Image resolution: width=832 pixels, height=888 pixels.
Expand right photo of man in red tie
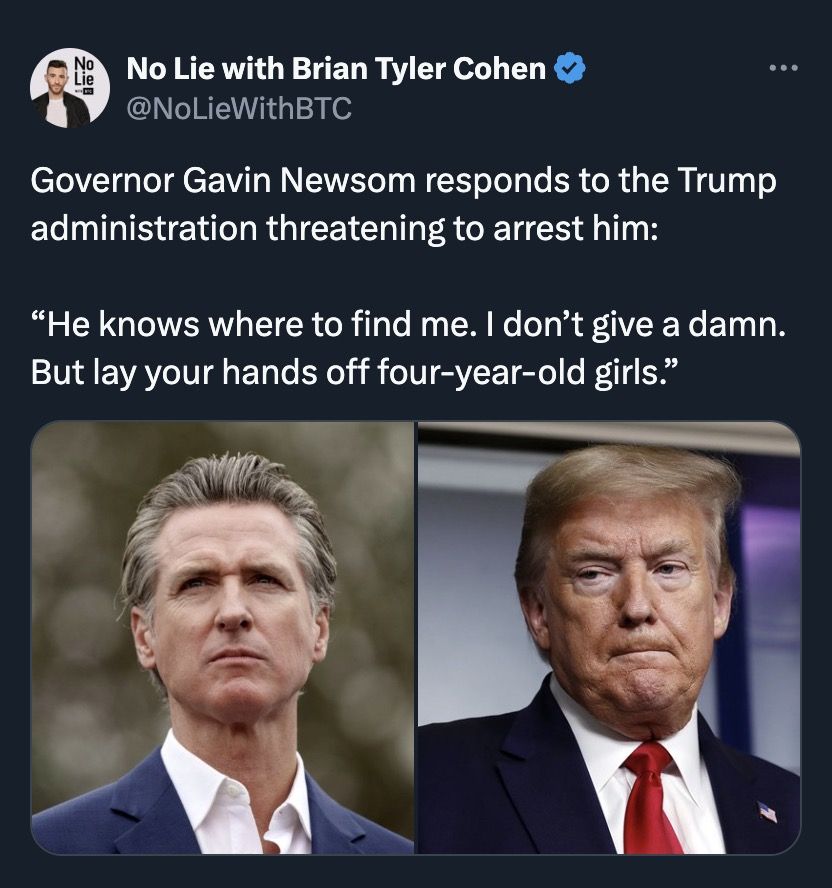609,638
